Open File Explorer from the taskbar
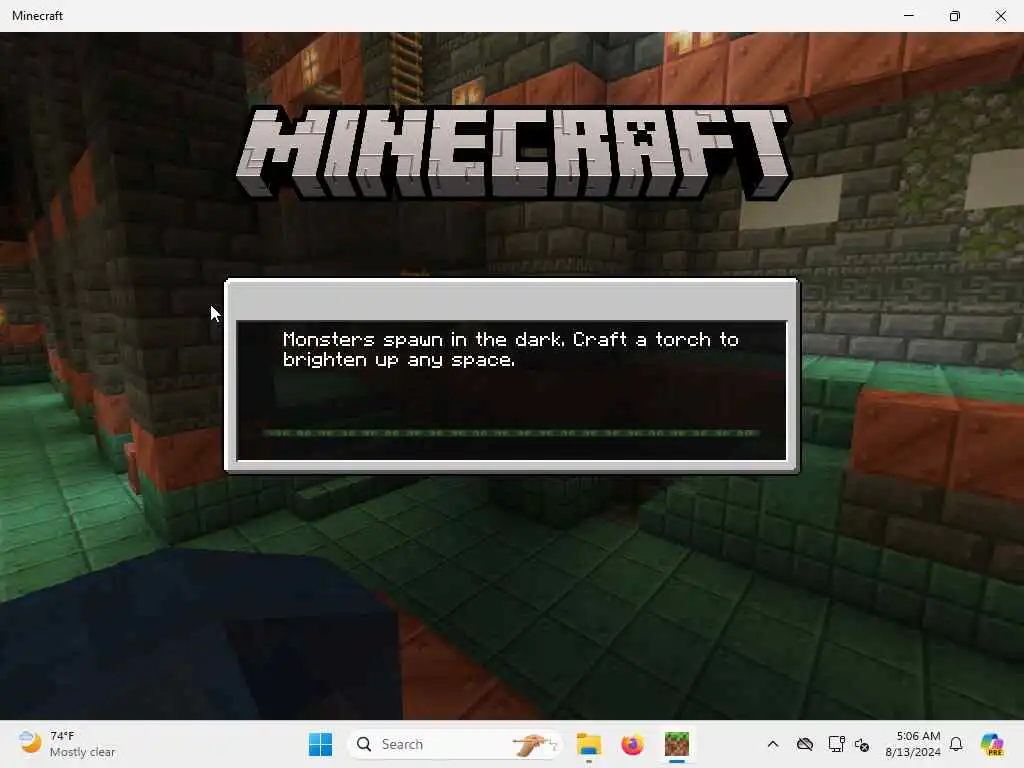 (x=588, y=744)
